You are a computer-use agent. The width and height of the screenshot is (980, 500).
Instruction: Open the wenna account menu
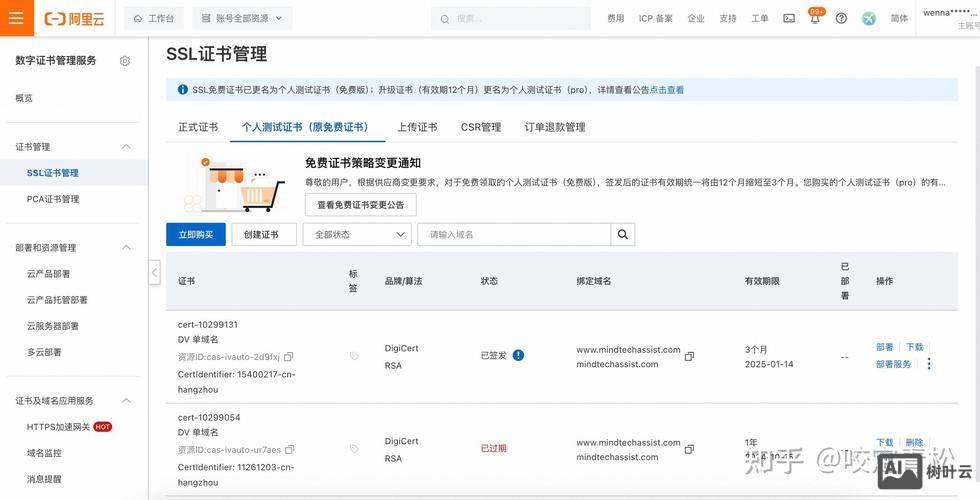pyautogui.click(x=950, y=18)
